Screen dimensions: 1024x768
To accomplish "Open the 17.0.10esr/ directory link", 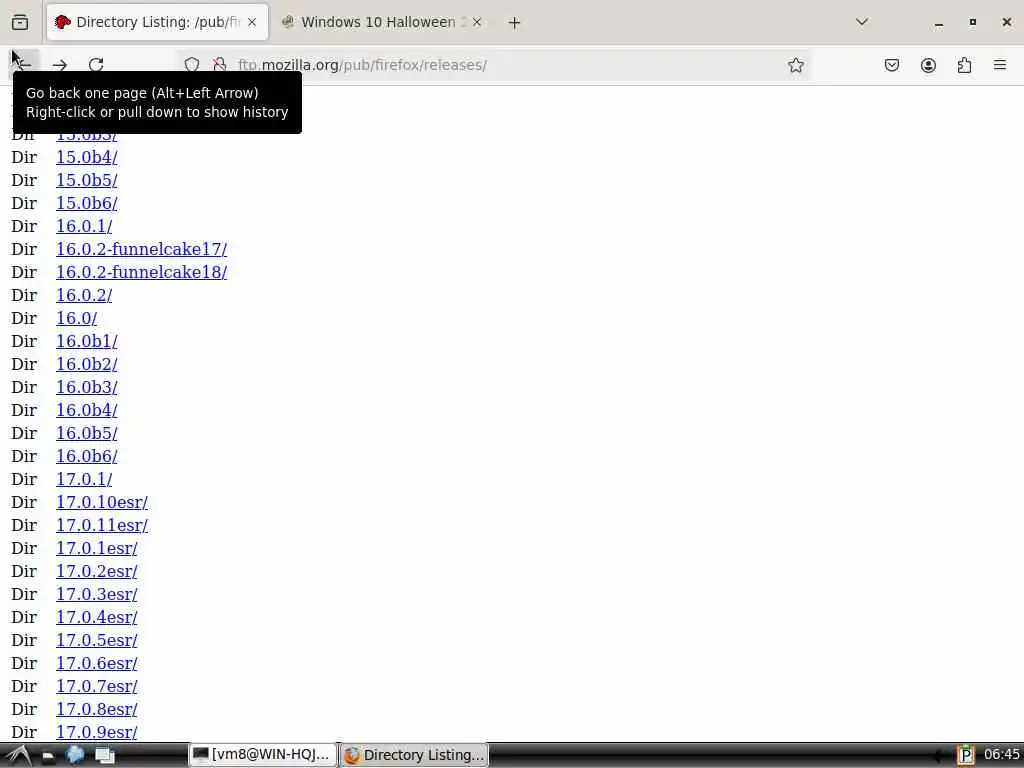I will 102,502.
